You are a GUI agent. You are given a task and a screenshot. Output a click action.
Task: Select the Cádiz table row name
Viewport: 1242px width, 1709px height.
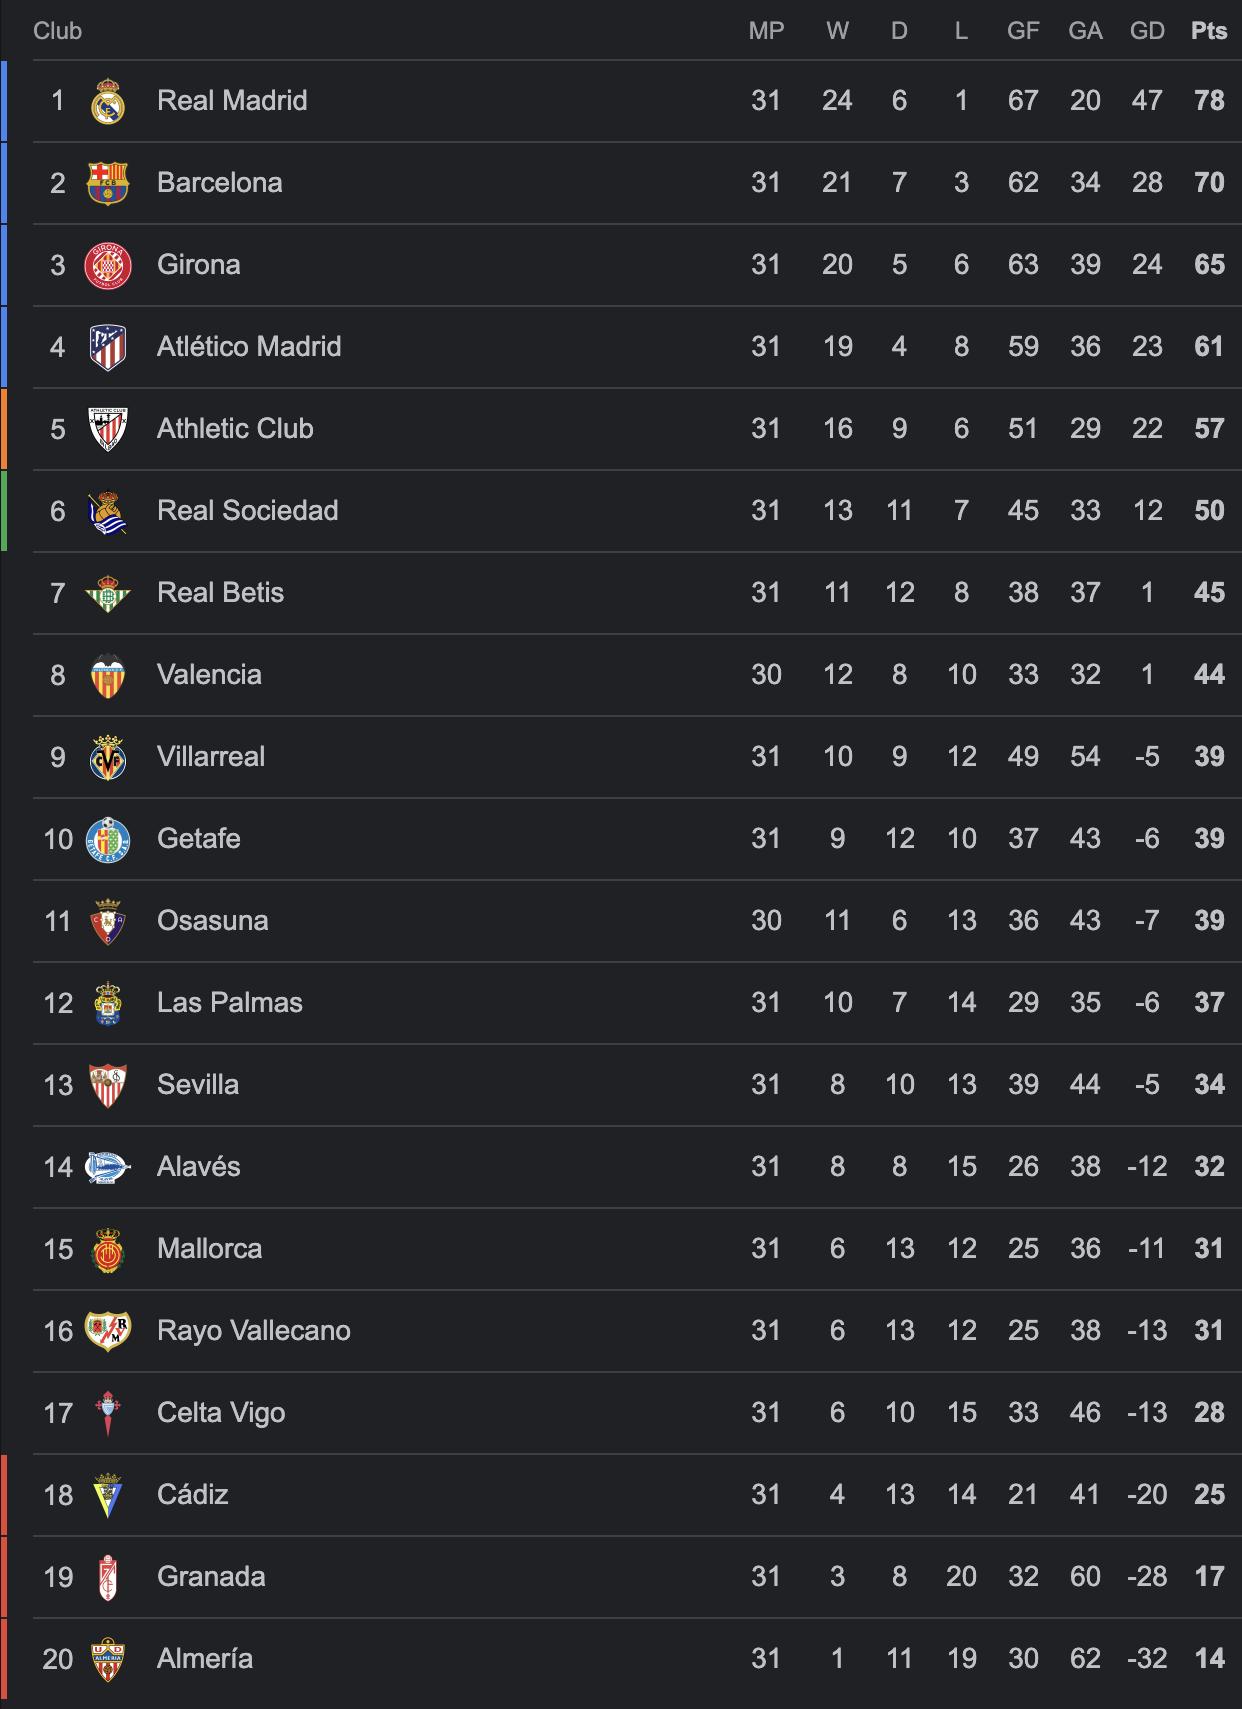point(193,1495)
